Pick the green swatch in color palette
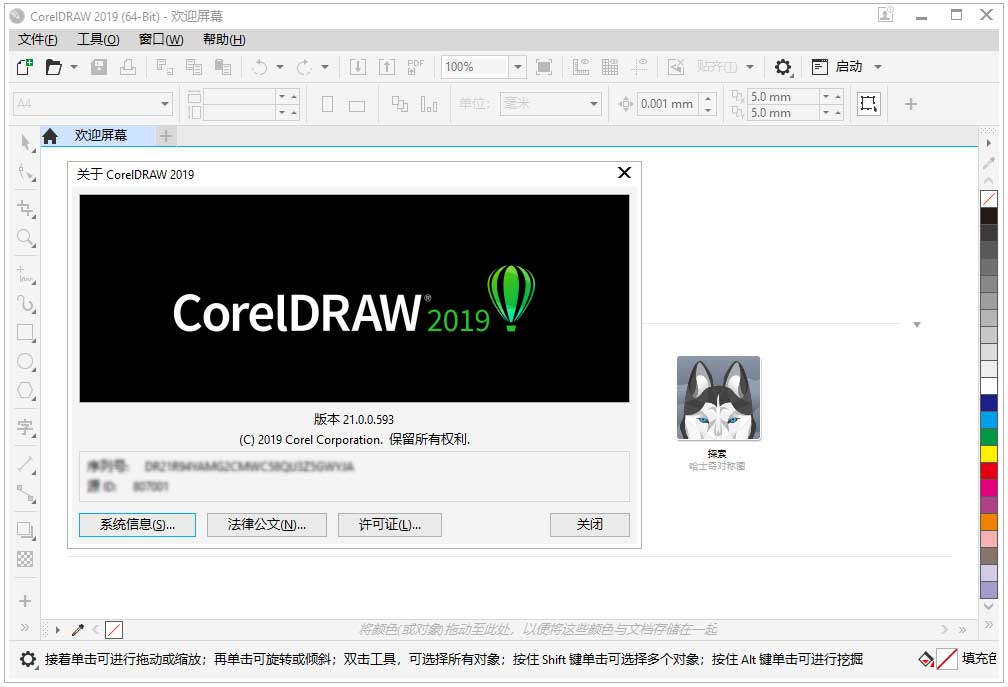Viewport: 1008px width, 687px height. 988,436
